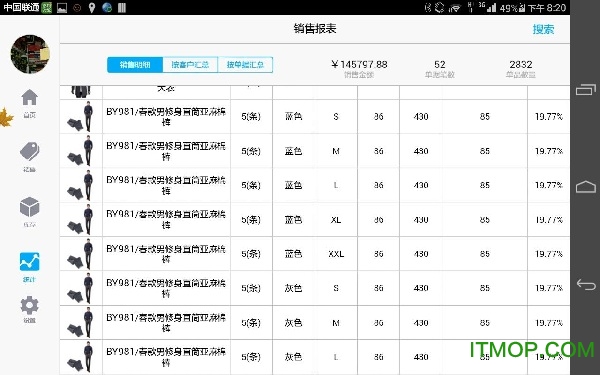This screenshot has height=375, width=600.
Task: Select BY981 product name in 蓝色 S row
Action: (166, 117)
